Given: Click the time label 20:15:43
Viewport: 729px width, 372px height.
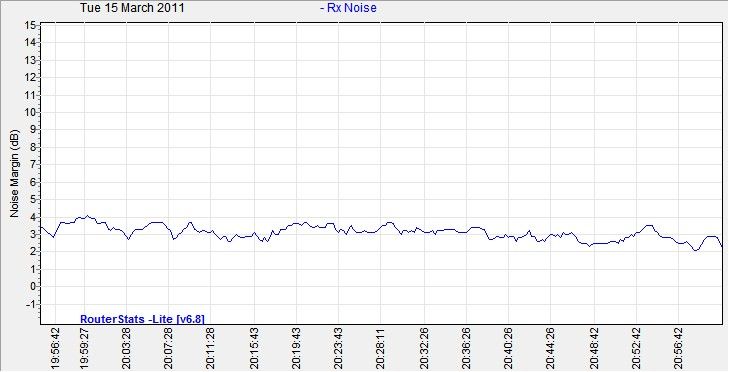Looking at the screenshot, I should click(255, 348).
